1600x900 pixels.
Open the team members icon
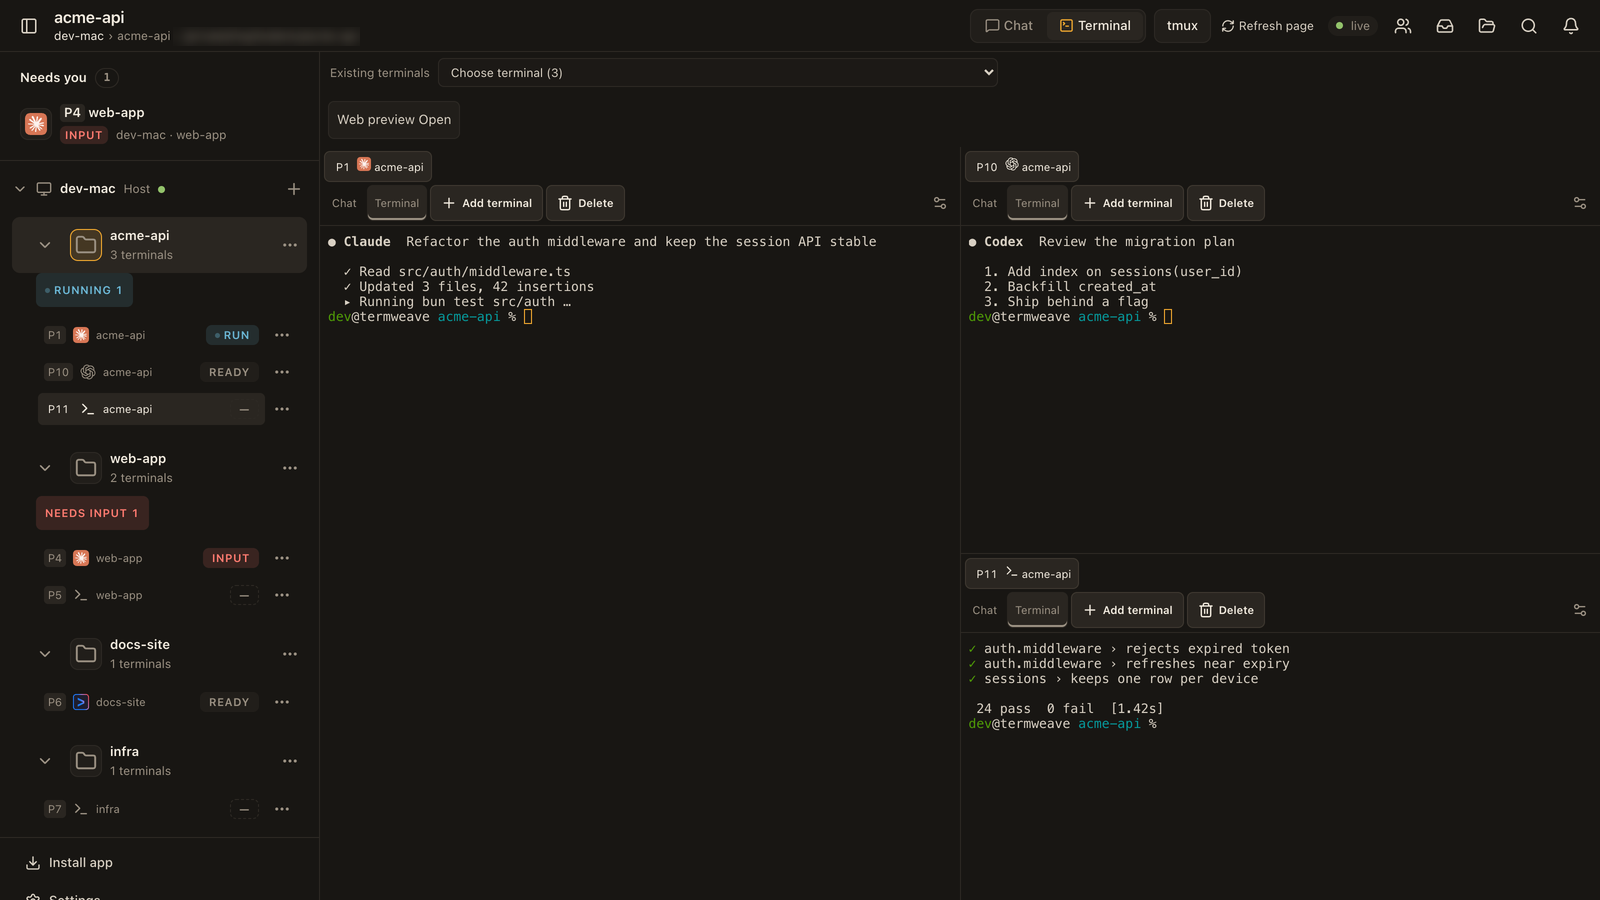pos(1403,26)
